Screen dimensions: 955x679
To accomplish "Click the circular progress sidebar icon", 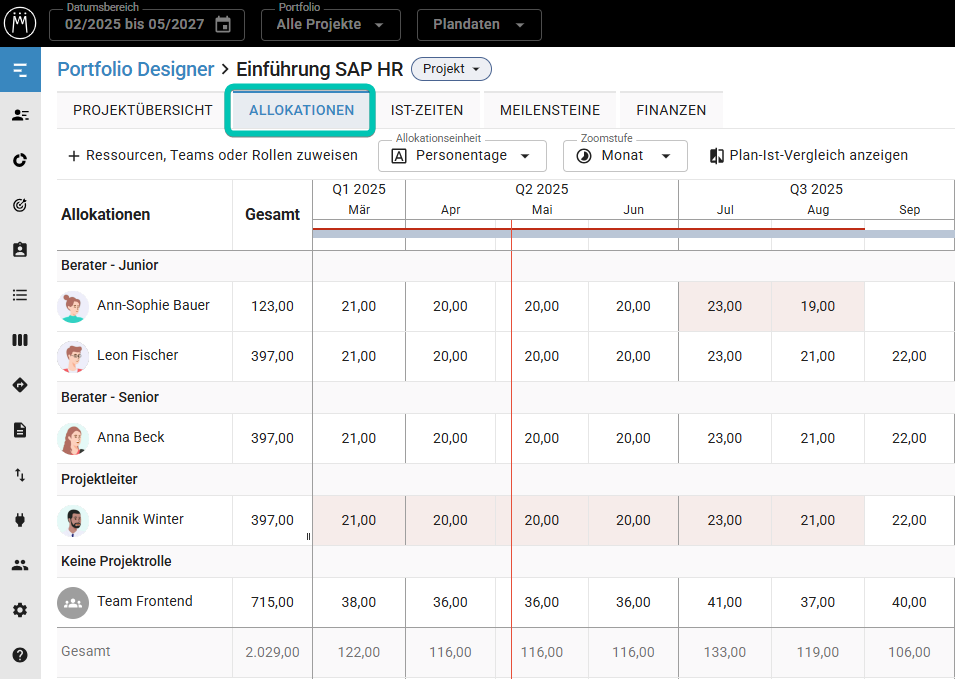I will 20,160.
